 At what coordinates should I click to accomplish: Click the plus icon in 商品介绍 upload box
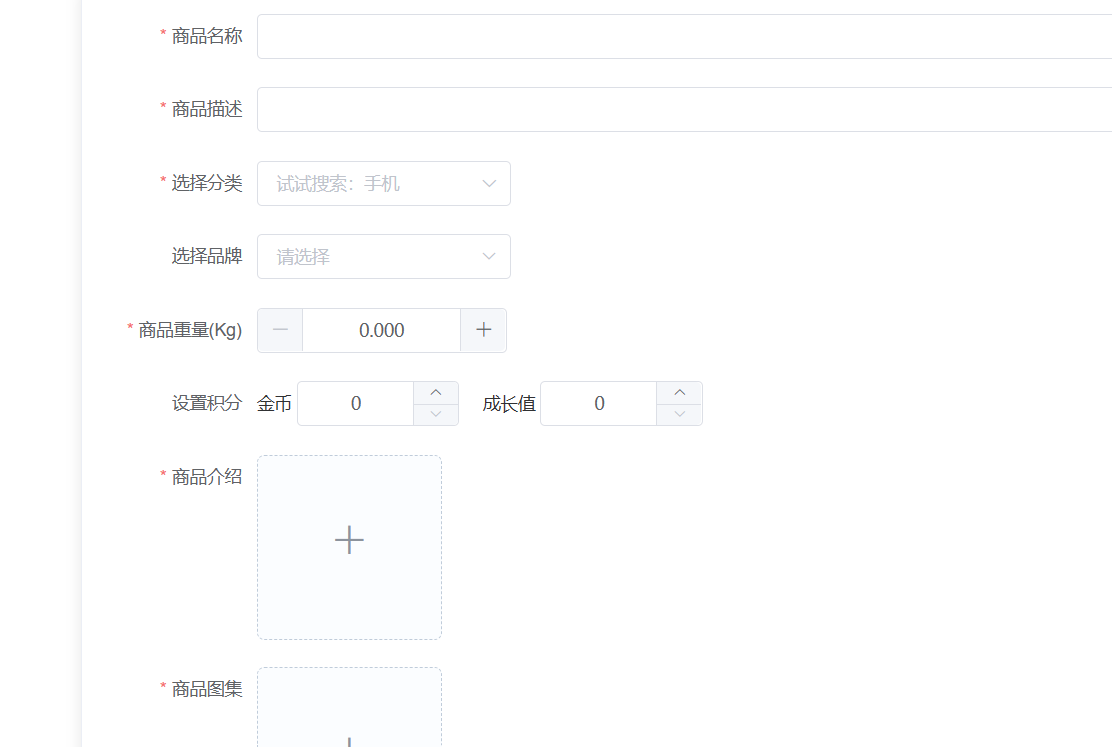[x=349, y=540]
